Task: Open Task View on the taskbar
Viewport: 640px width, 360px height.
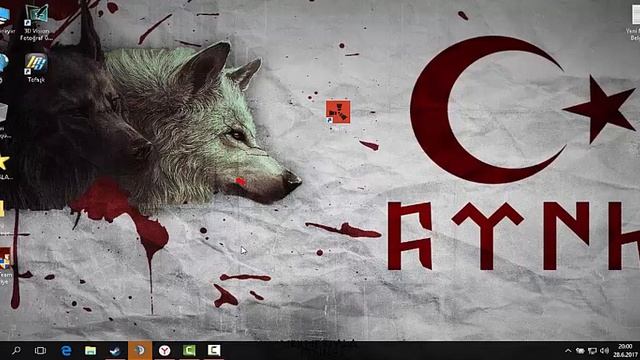Action: [40, 350]
